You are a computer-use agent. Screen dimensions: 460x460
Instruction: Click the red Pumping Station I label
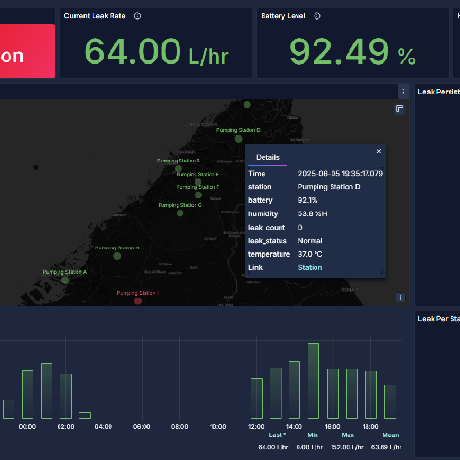[138, 293]
